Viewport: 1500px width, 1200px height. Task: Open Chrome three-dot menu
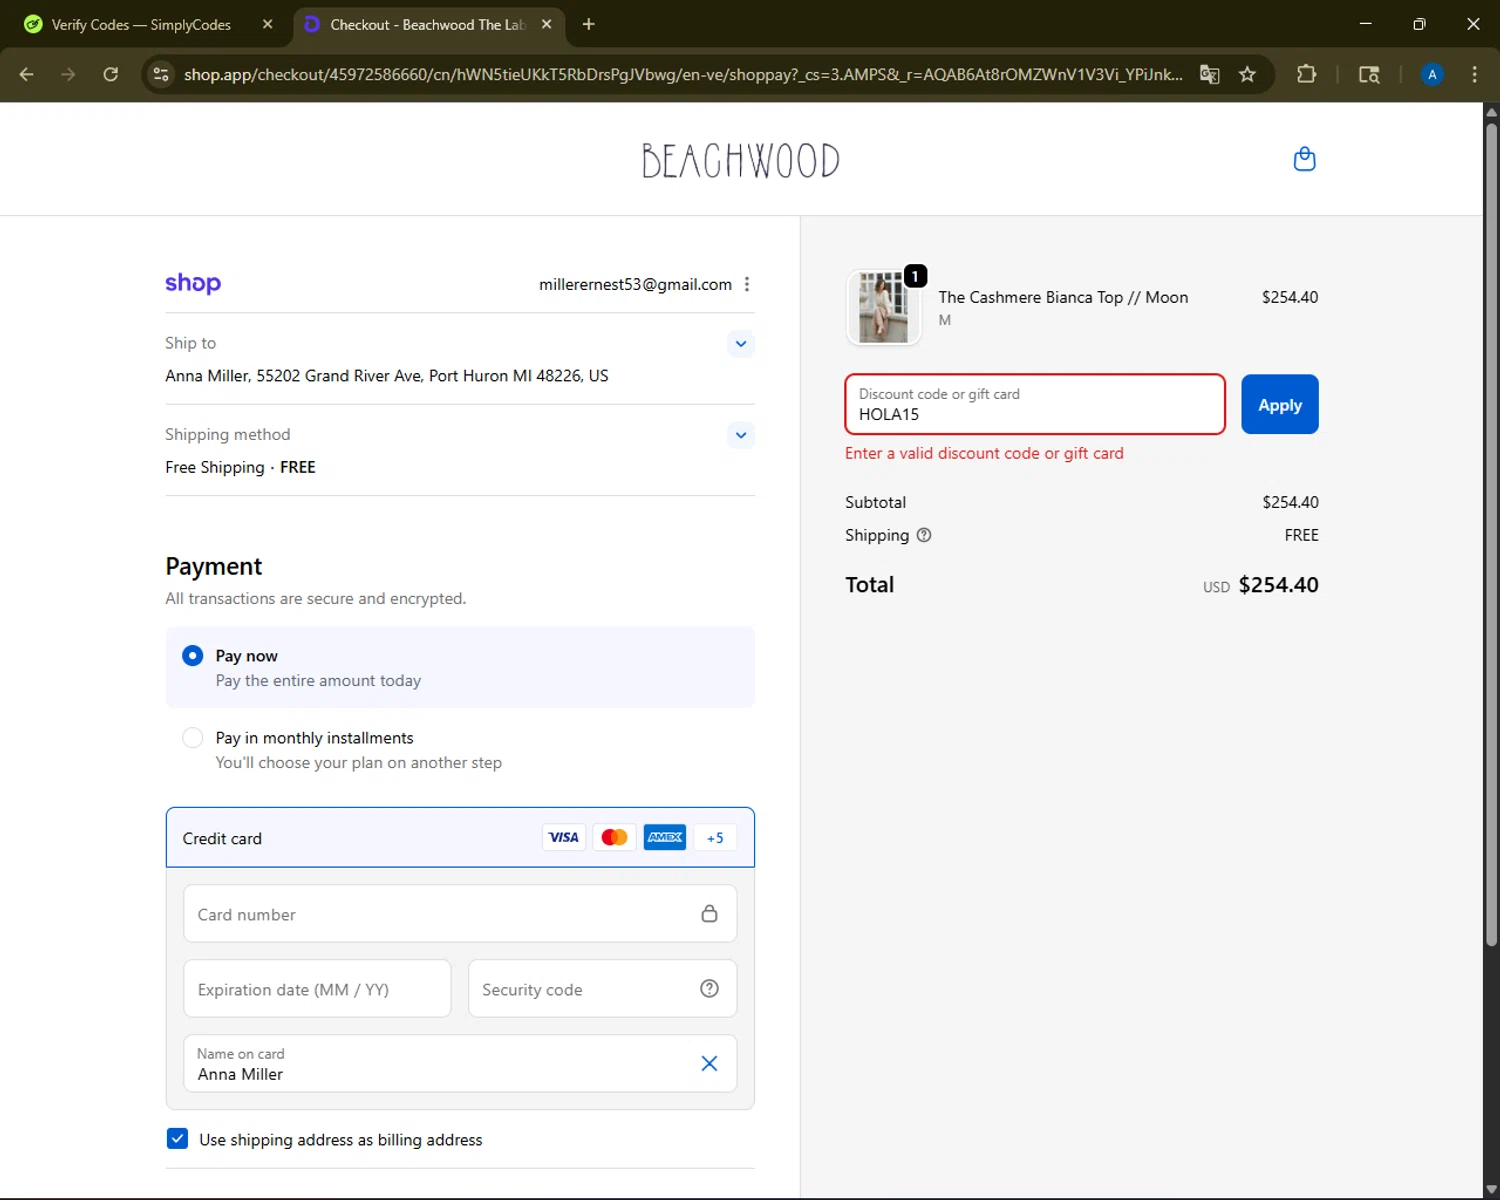point(1474,74)
